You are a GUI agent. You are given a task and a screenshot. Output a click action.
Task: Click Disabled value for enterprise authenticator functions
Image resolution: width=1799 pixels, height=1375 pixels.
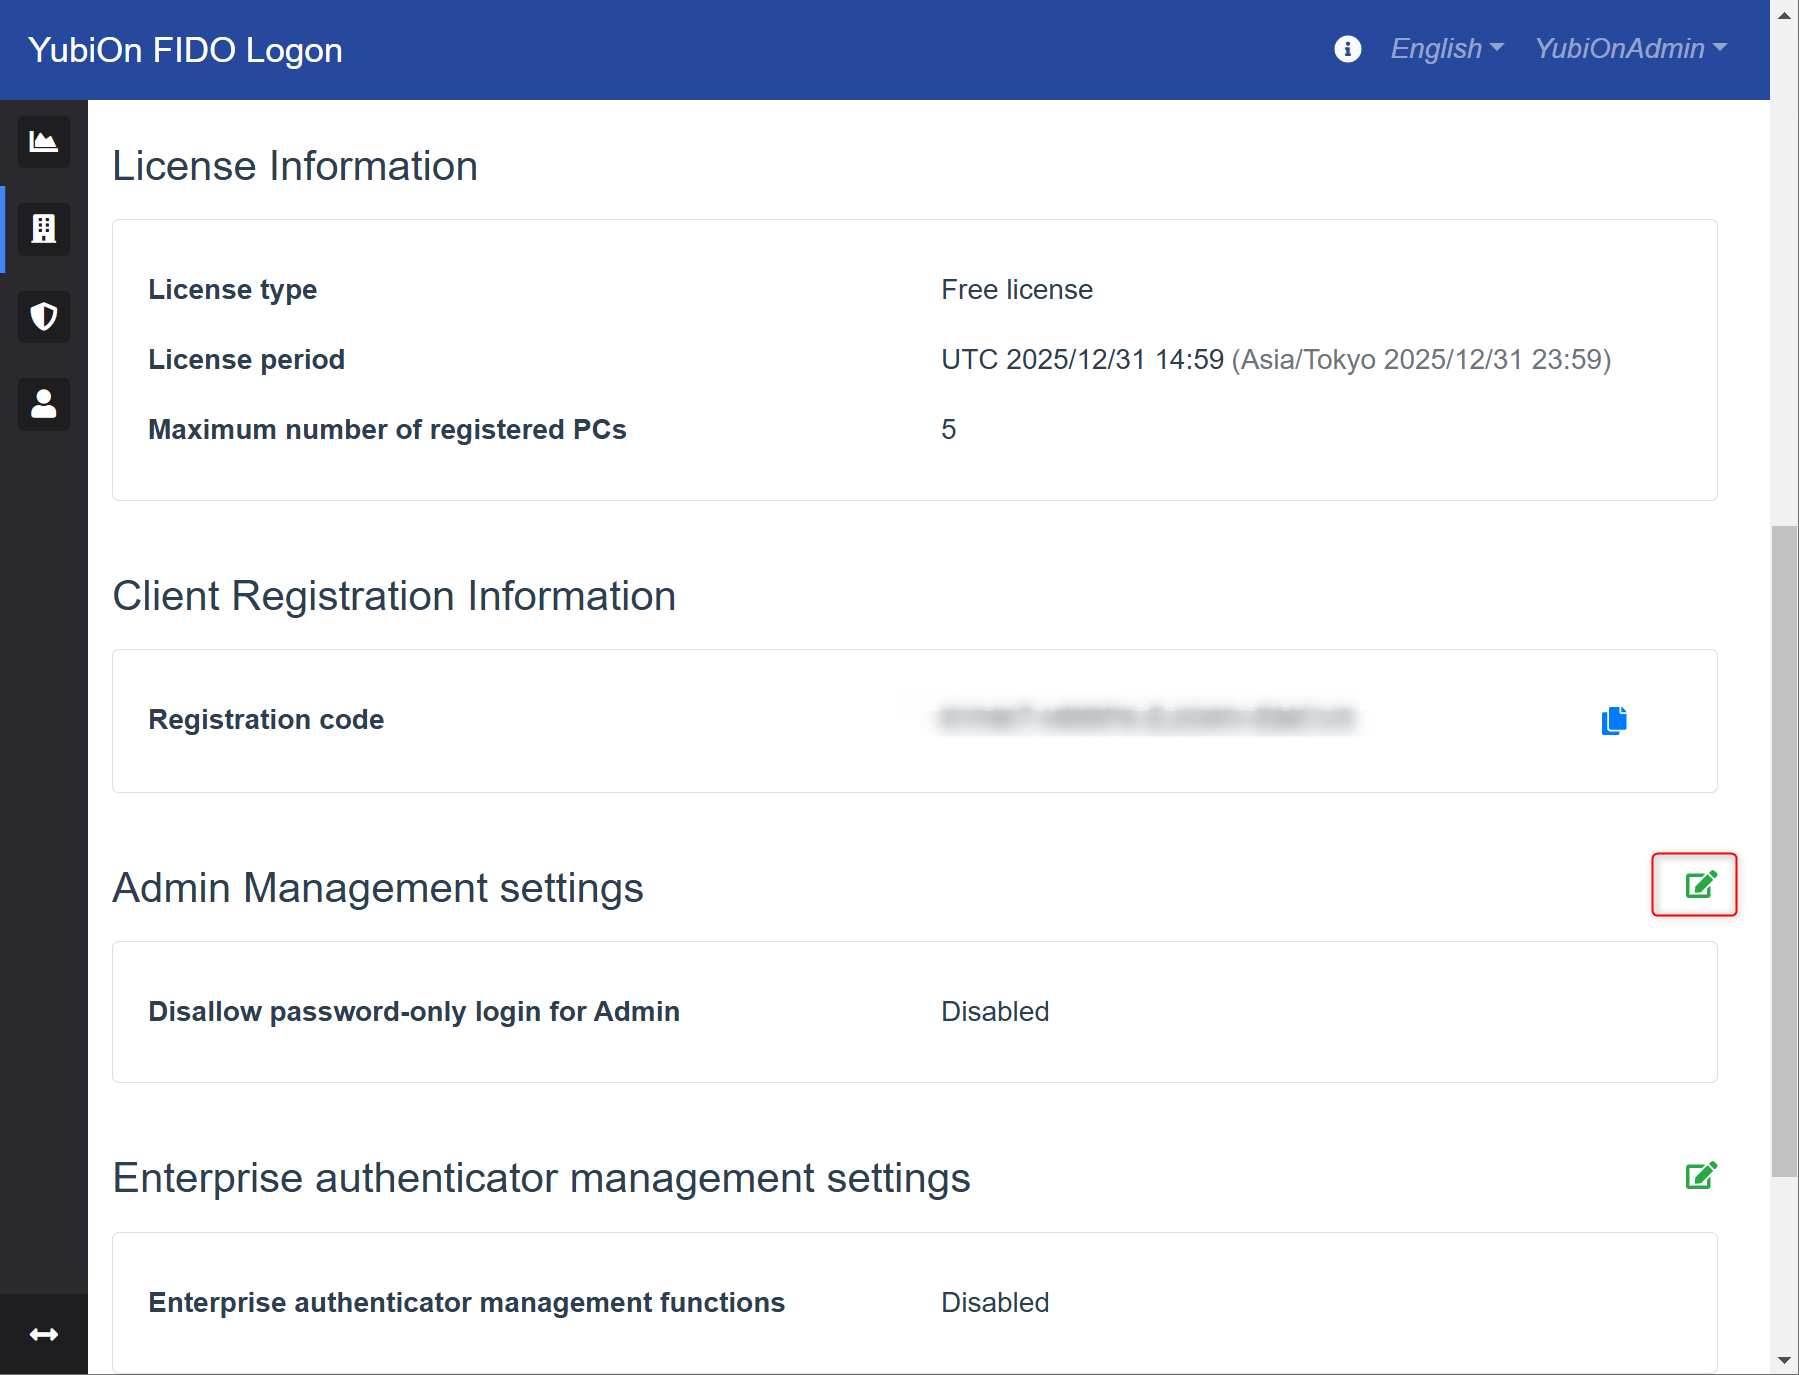995,1302
